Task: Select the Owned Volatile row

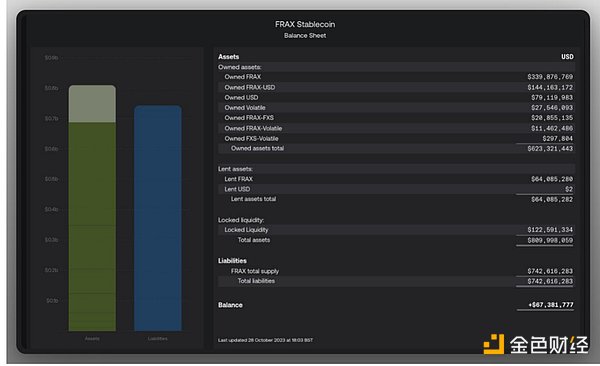Action: point(396,108)
